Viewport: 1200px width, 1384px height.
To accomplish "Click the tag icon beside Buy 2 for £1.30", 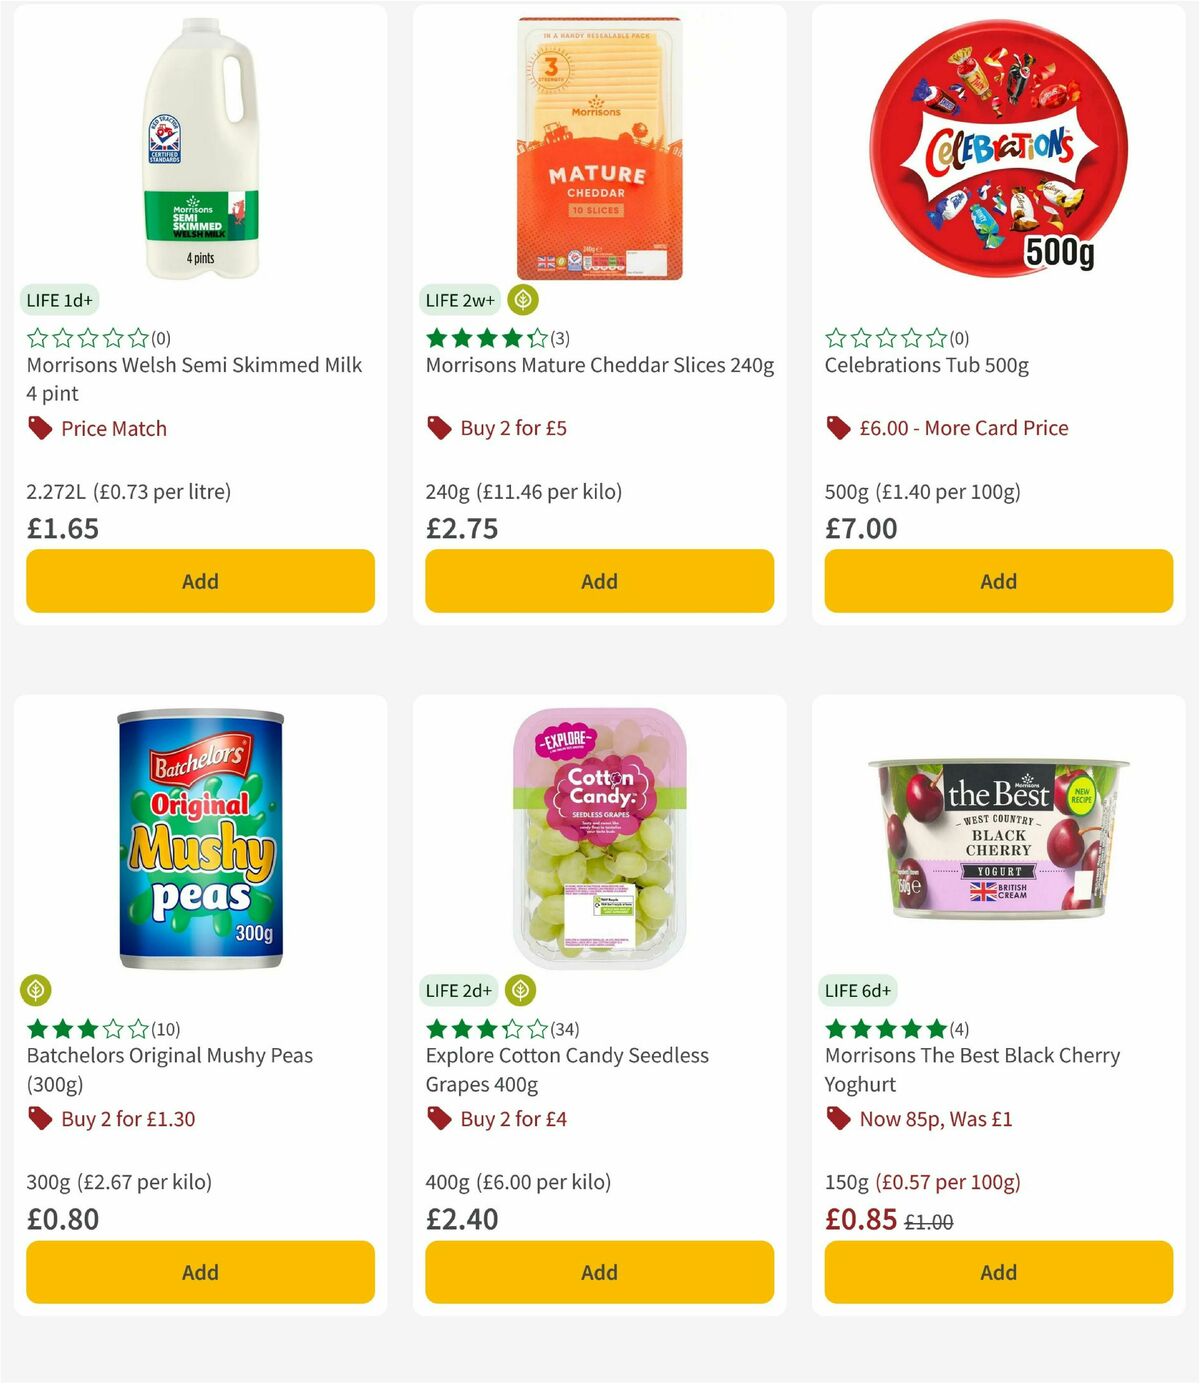I will click(x=39, y=1119).
